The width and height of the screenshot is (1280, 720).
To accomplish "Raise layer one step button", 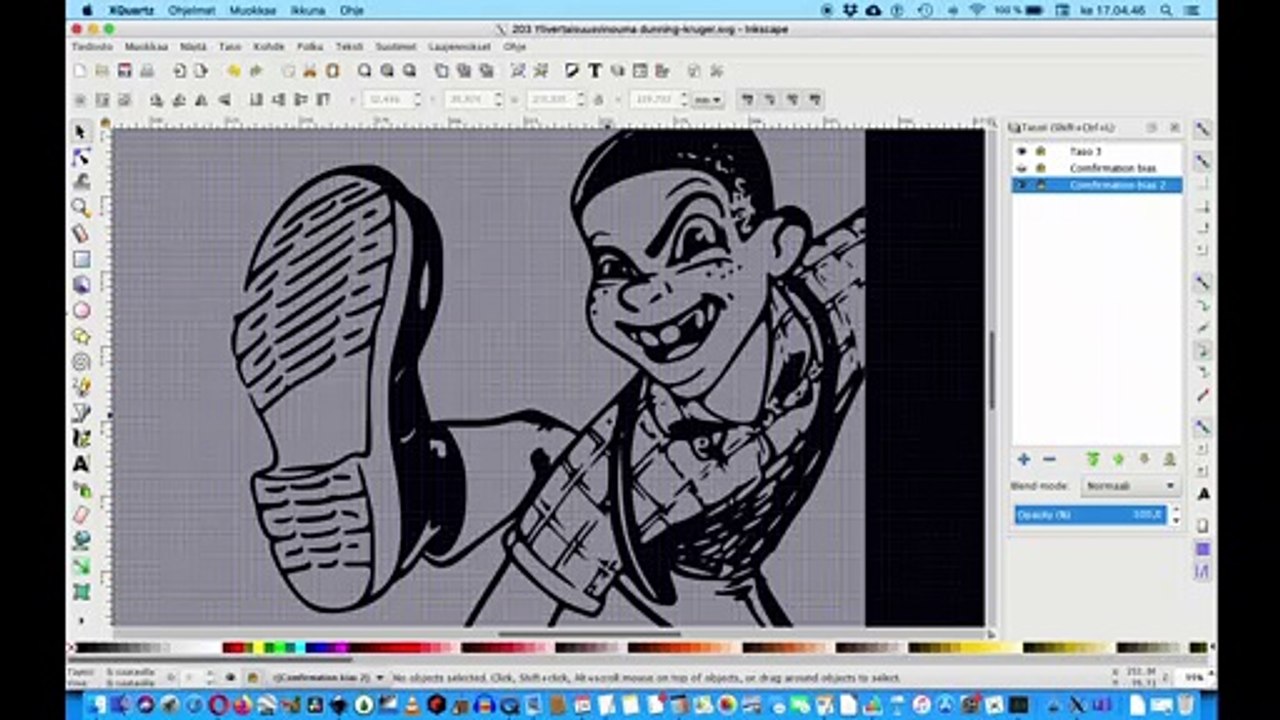I will (1118, 459).
